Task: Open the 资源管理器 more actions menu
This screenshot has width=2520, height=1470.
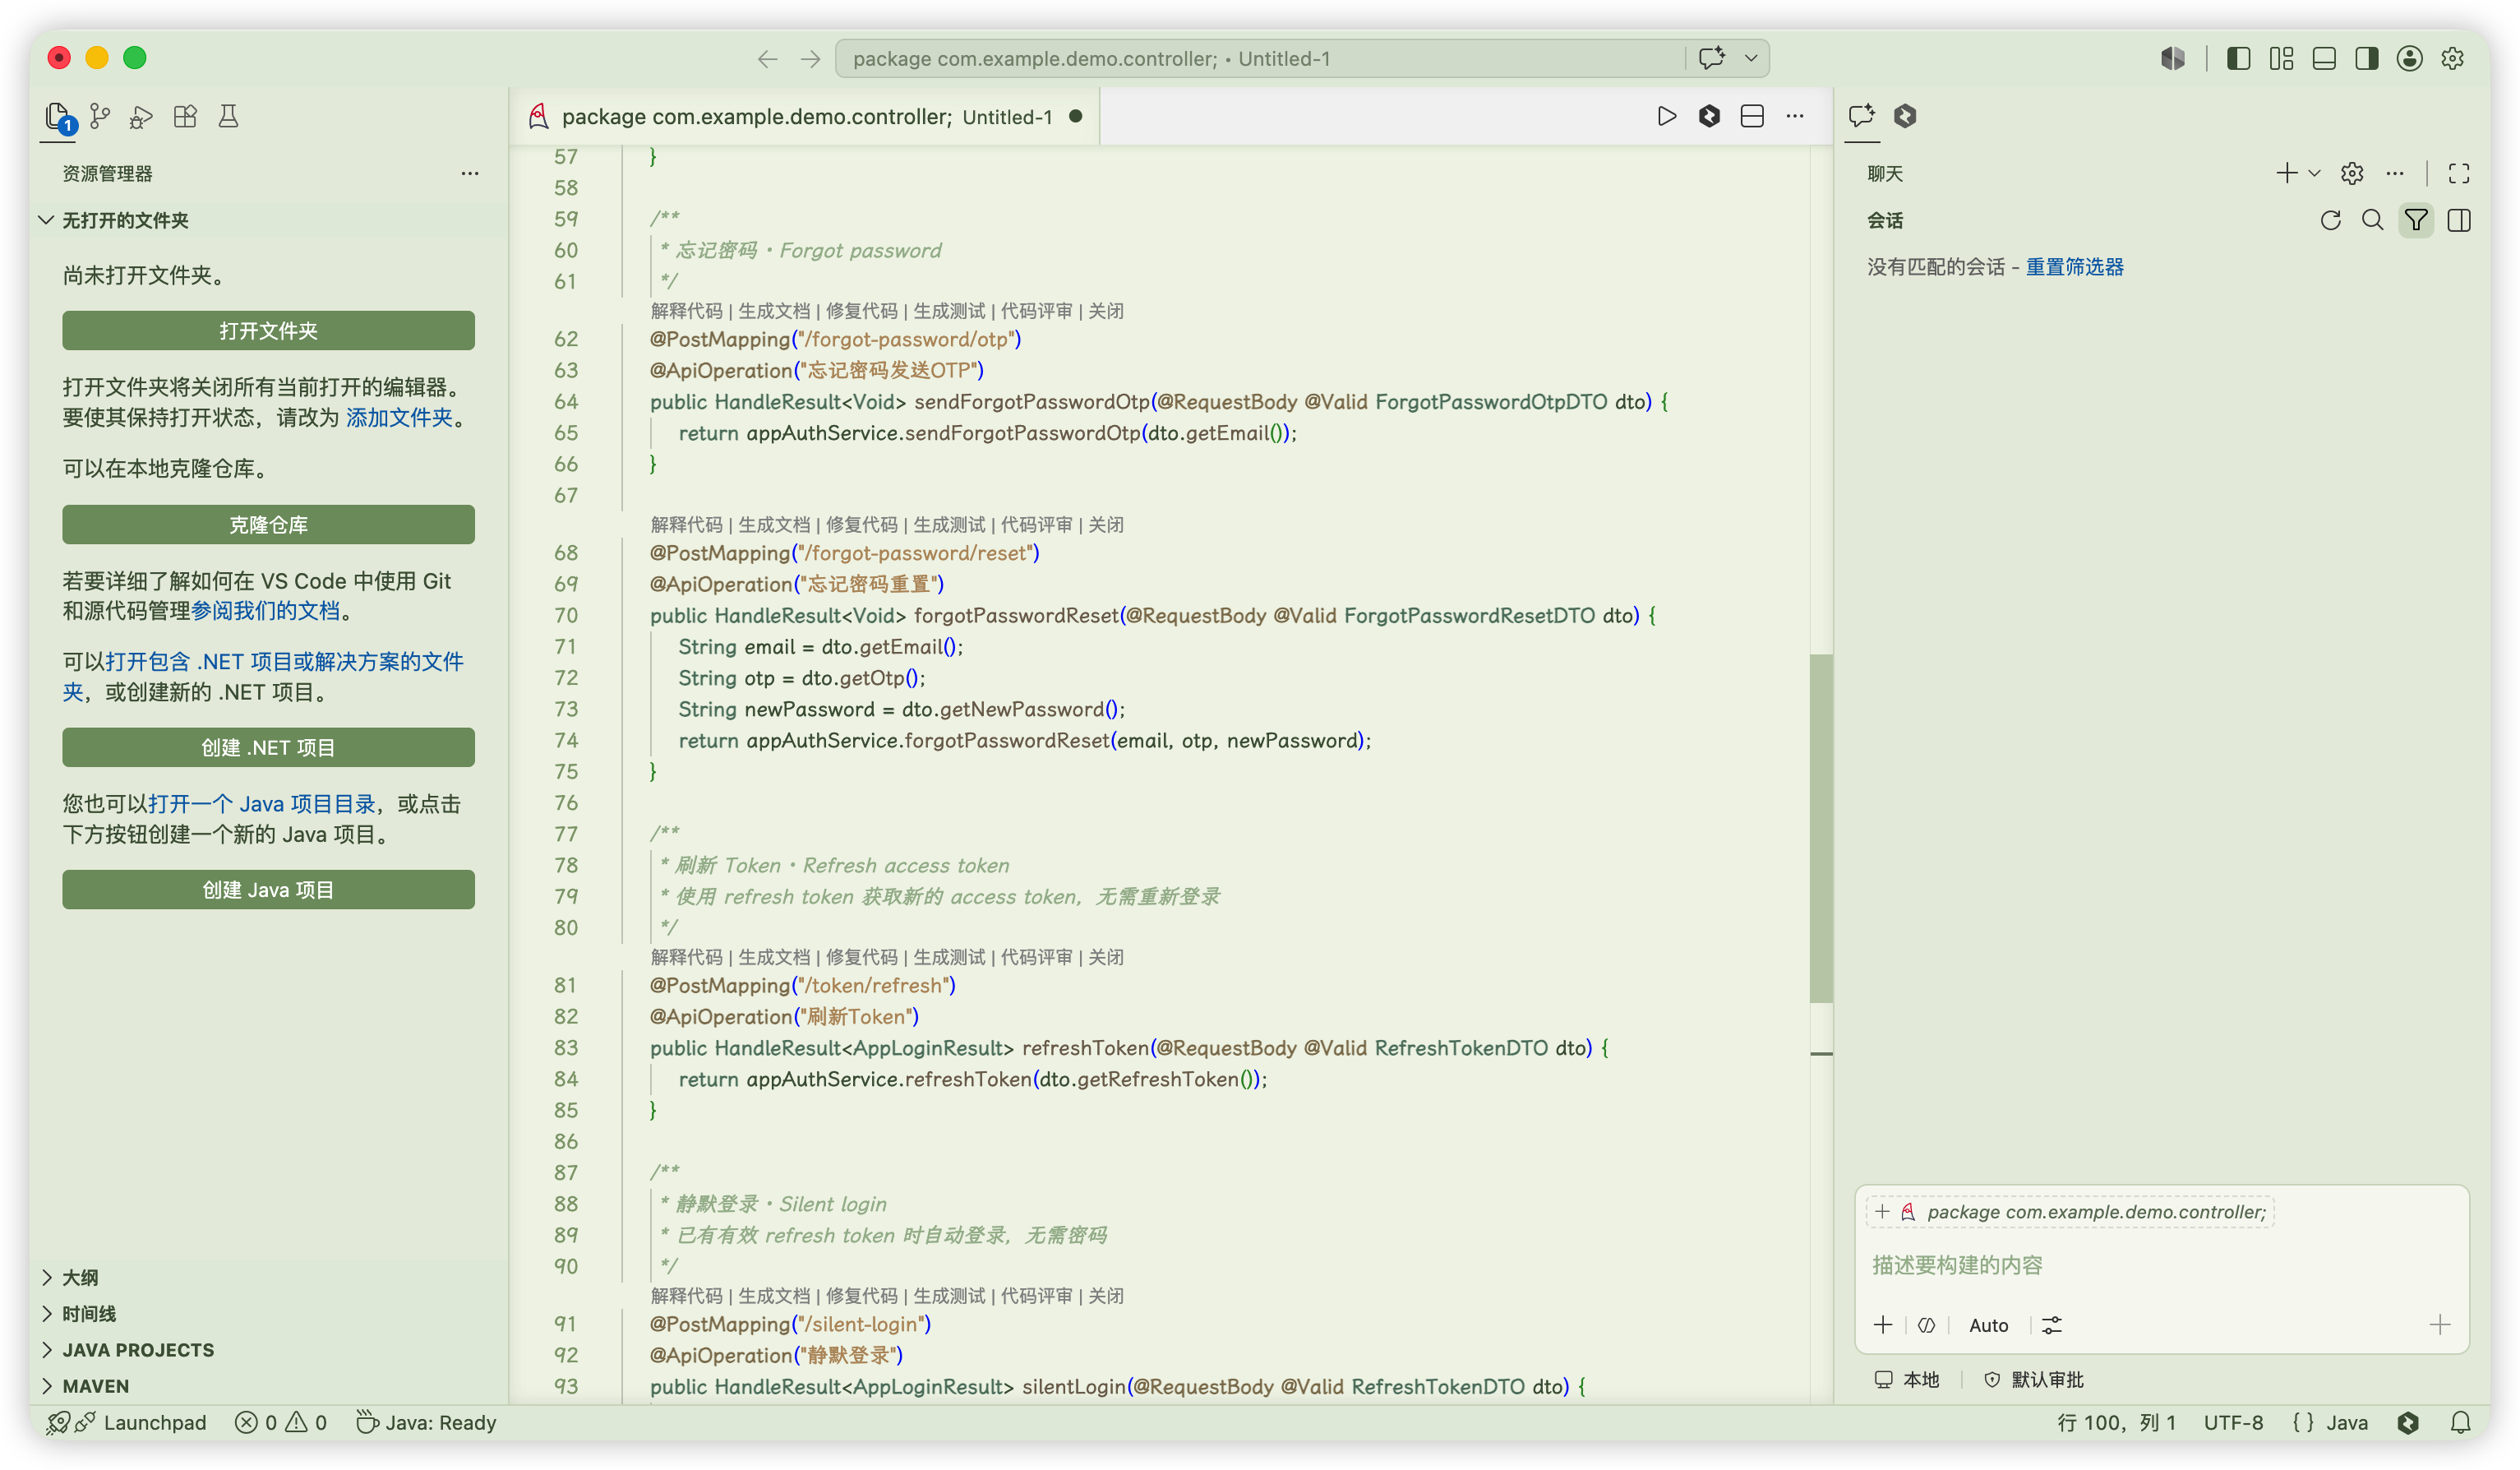Action: [x=470, y=174]
